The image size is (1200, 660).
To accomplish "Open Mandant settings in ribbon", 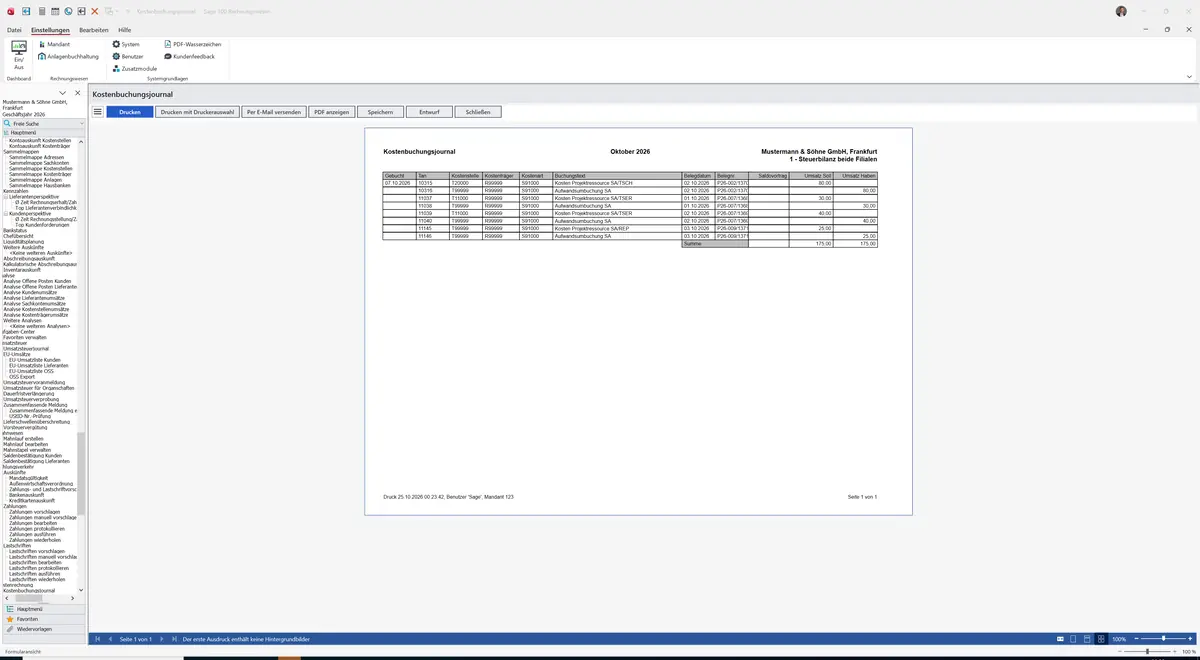I will [x=53, y=45].
